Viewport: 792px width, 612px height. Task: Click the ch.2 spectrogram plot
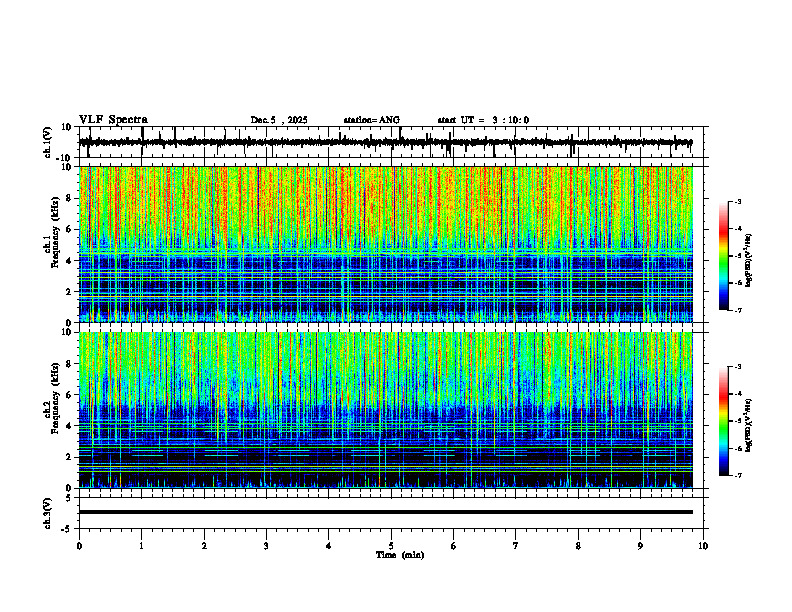pyautogui.click(x=385, y=410)
